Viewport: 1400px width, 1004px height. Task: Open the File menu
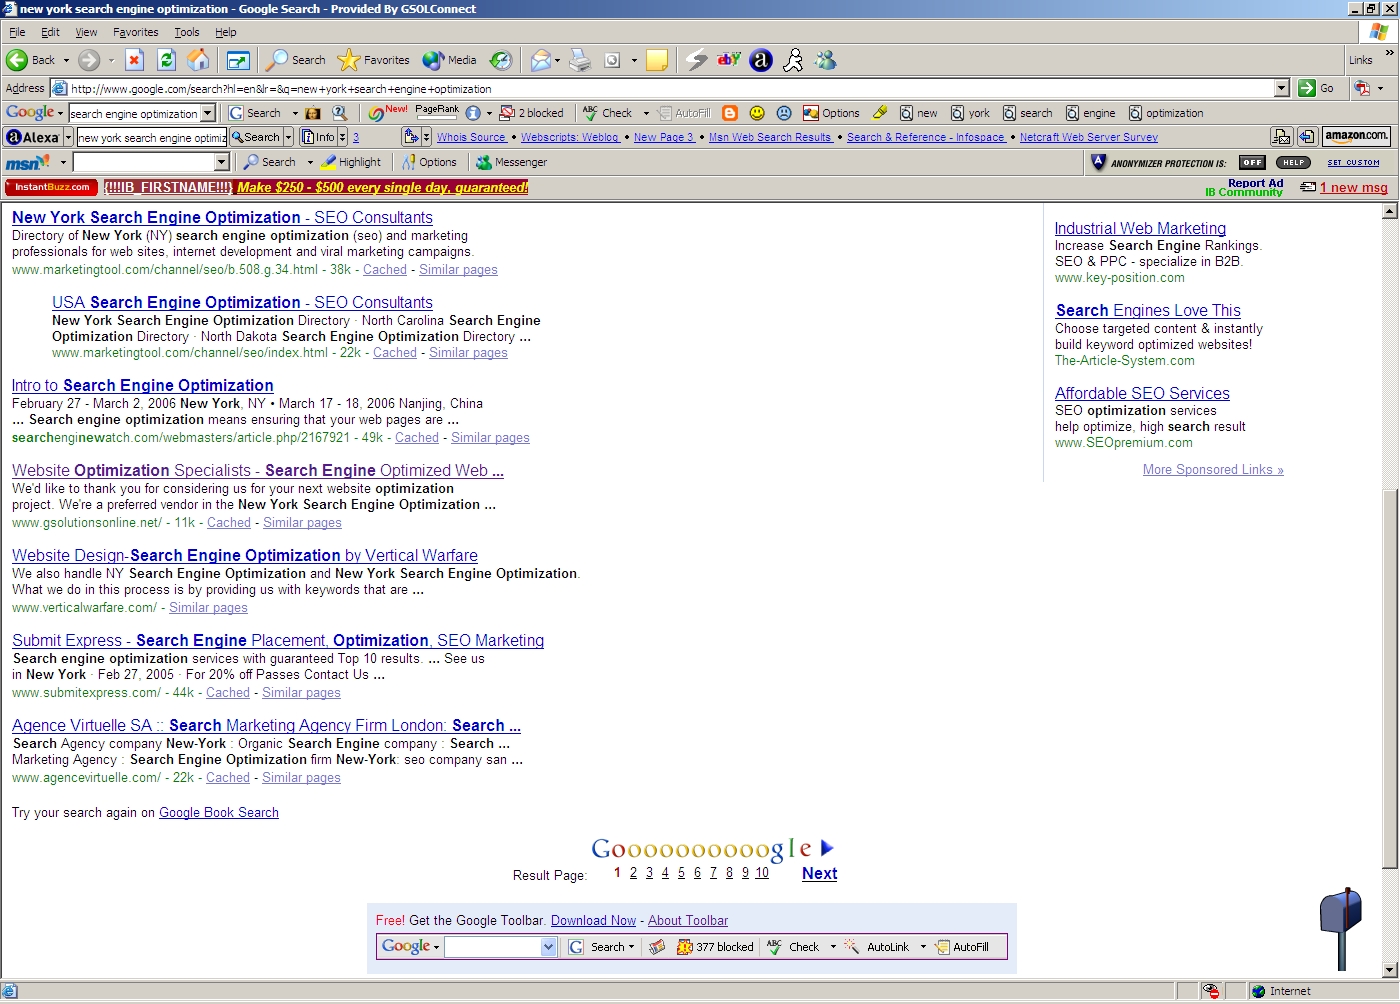tap(17, 32)
